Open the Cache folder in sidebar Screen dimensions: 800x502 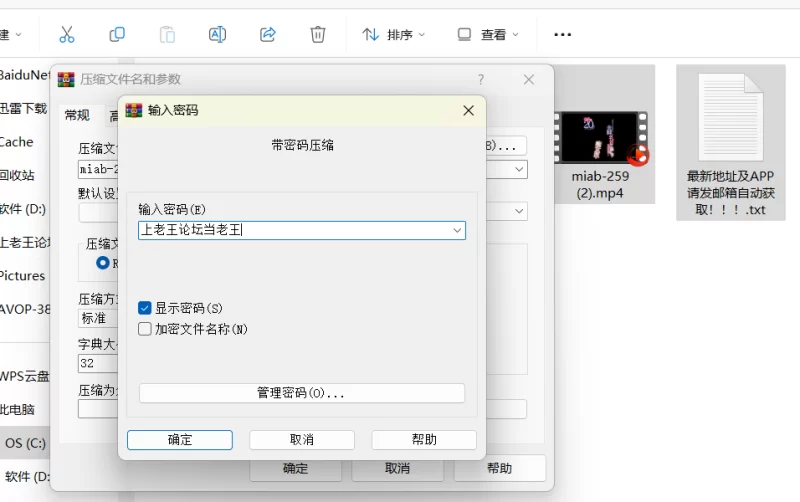pos(17,142)
